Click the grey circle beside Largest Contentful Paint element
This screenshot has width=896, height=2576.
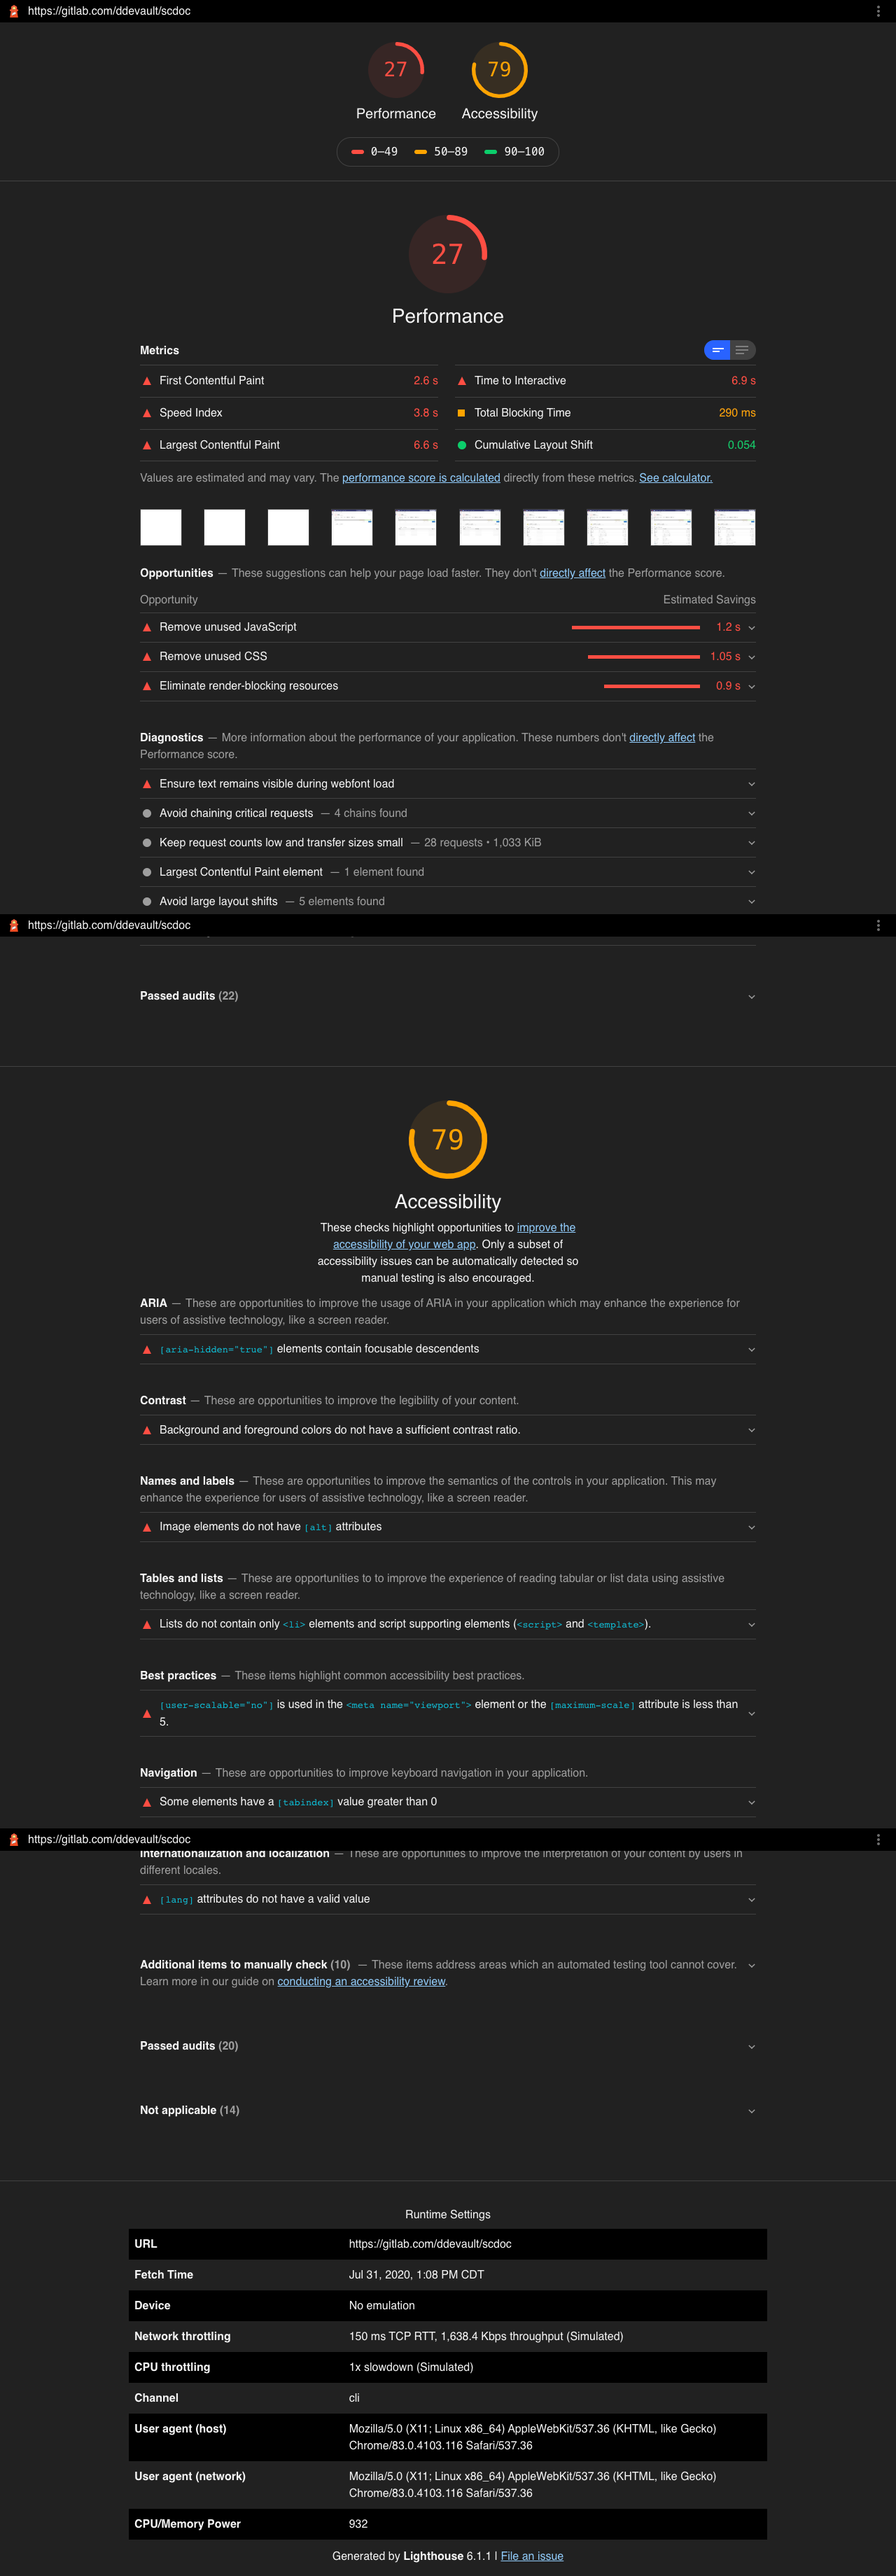coord(147,872)
